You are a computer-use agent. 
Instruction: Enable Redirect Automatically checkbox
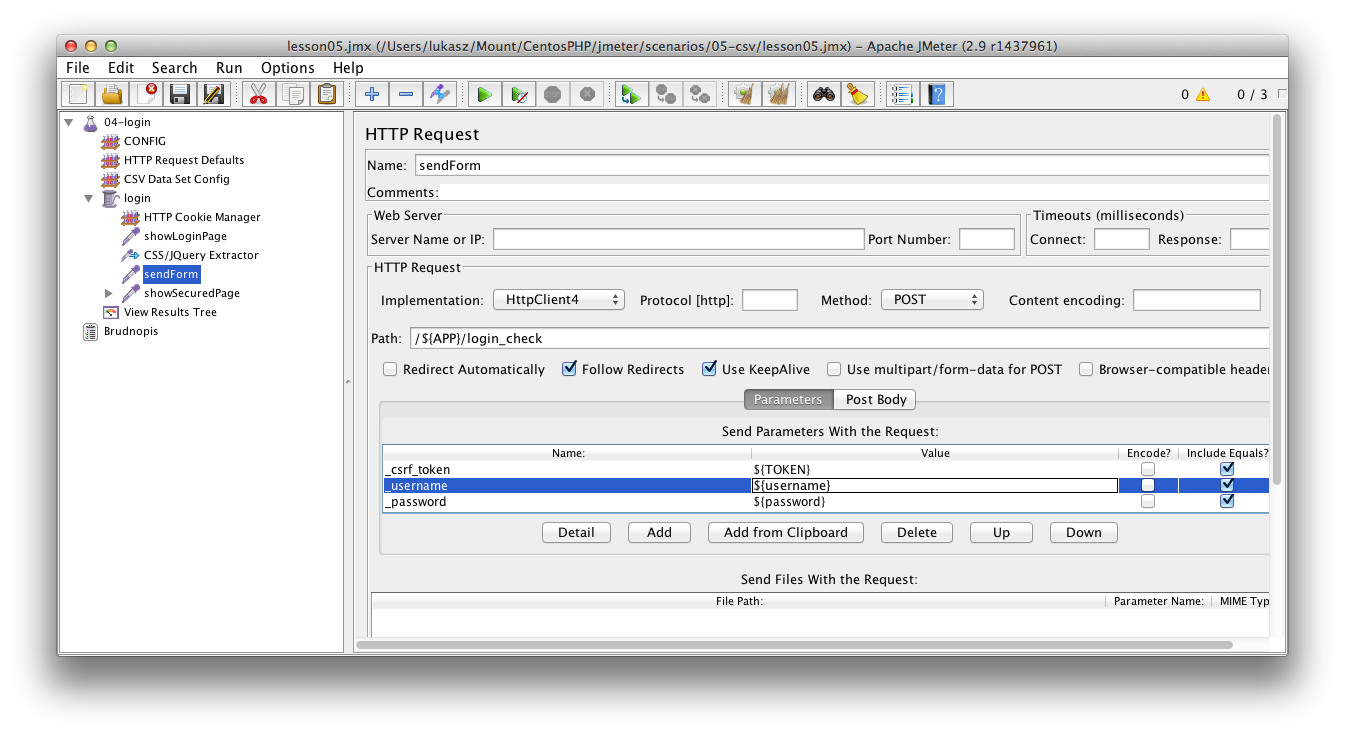[390, 369]
